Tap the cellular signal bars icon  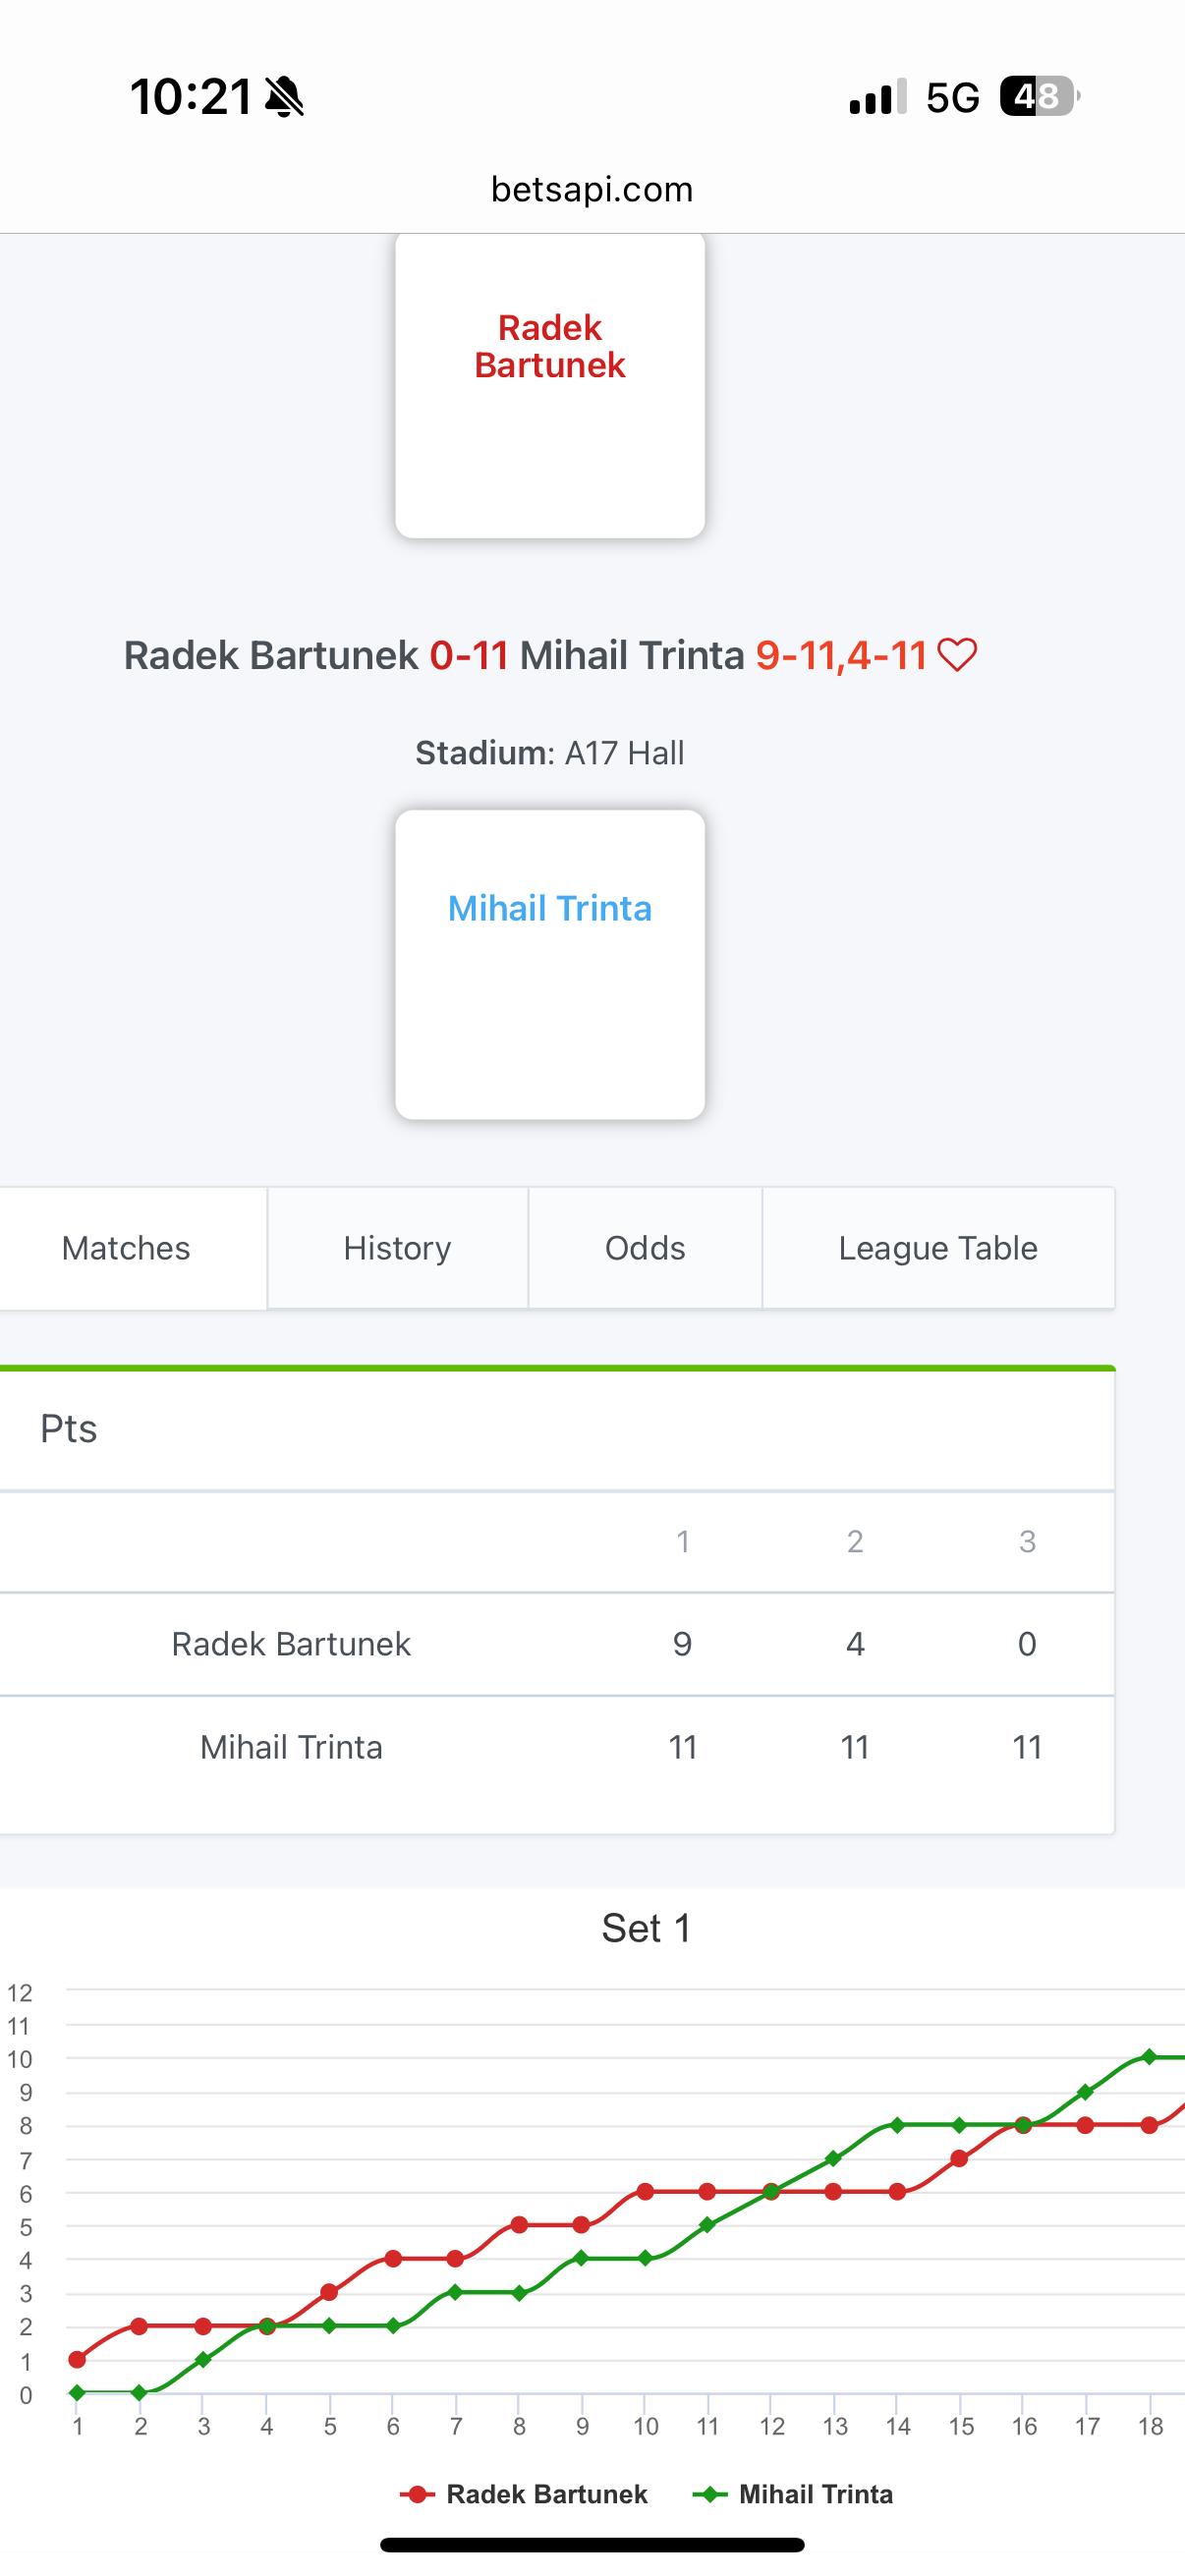(877, 97)
